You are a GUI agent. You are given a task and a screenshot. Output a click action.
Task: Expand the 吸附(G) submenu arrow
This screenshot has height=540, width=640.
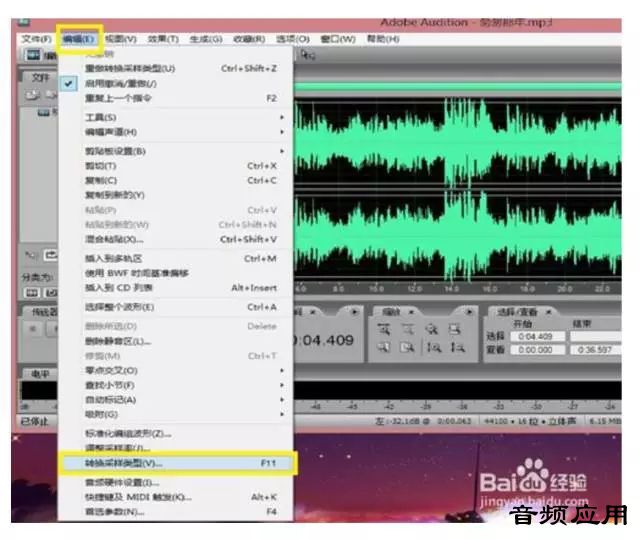point(282,415)
